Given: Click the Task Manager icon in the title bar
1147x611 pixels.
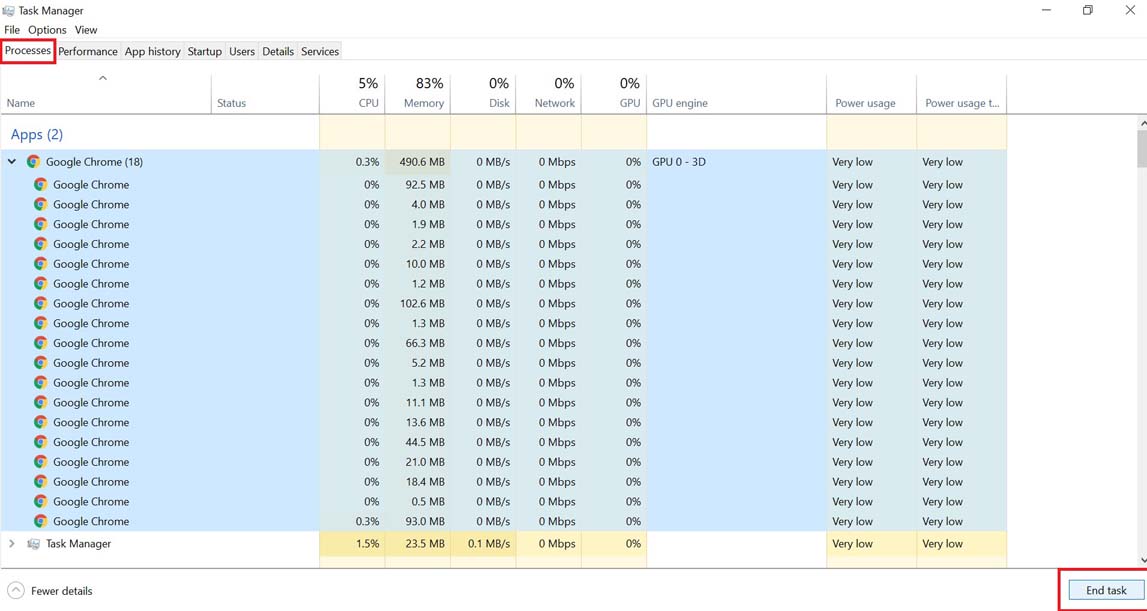Looking at the screenshot, I should click(9, 10).
